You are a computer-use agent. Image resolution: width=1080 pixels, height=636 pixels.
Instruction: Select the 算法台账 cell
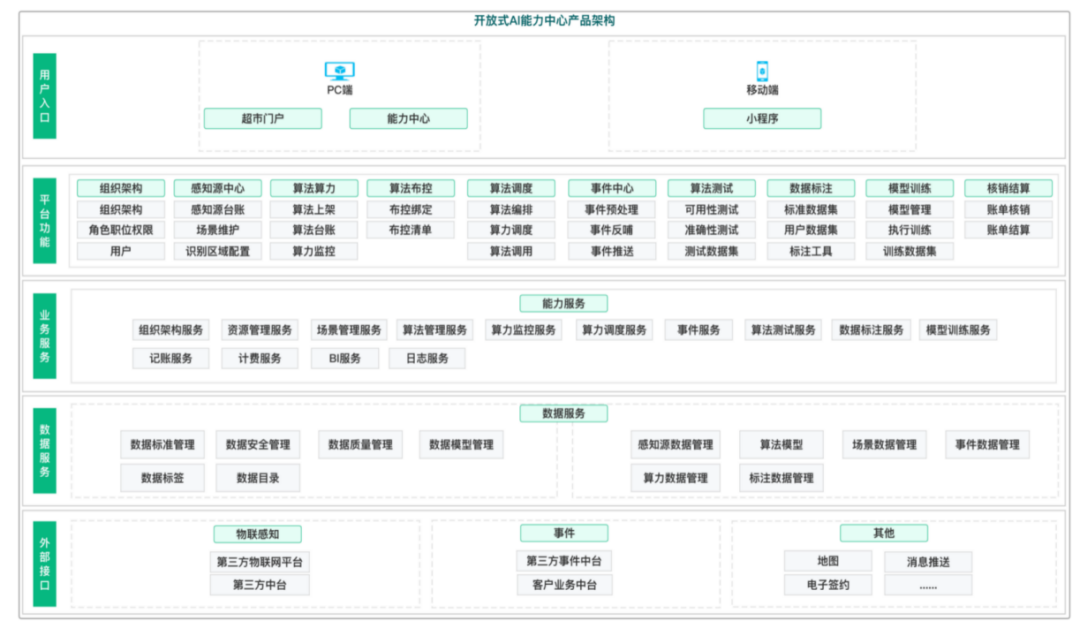click(314, 230)
